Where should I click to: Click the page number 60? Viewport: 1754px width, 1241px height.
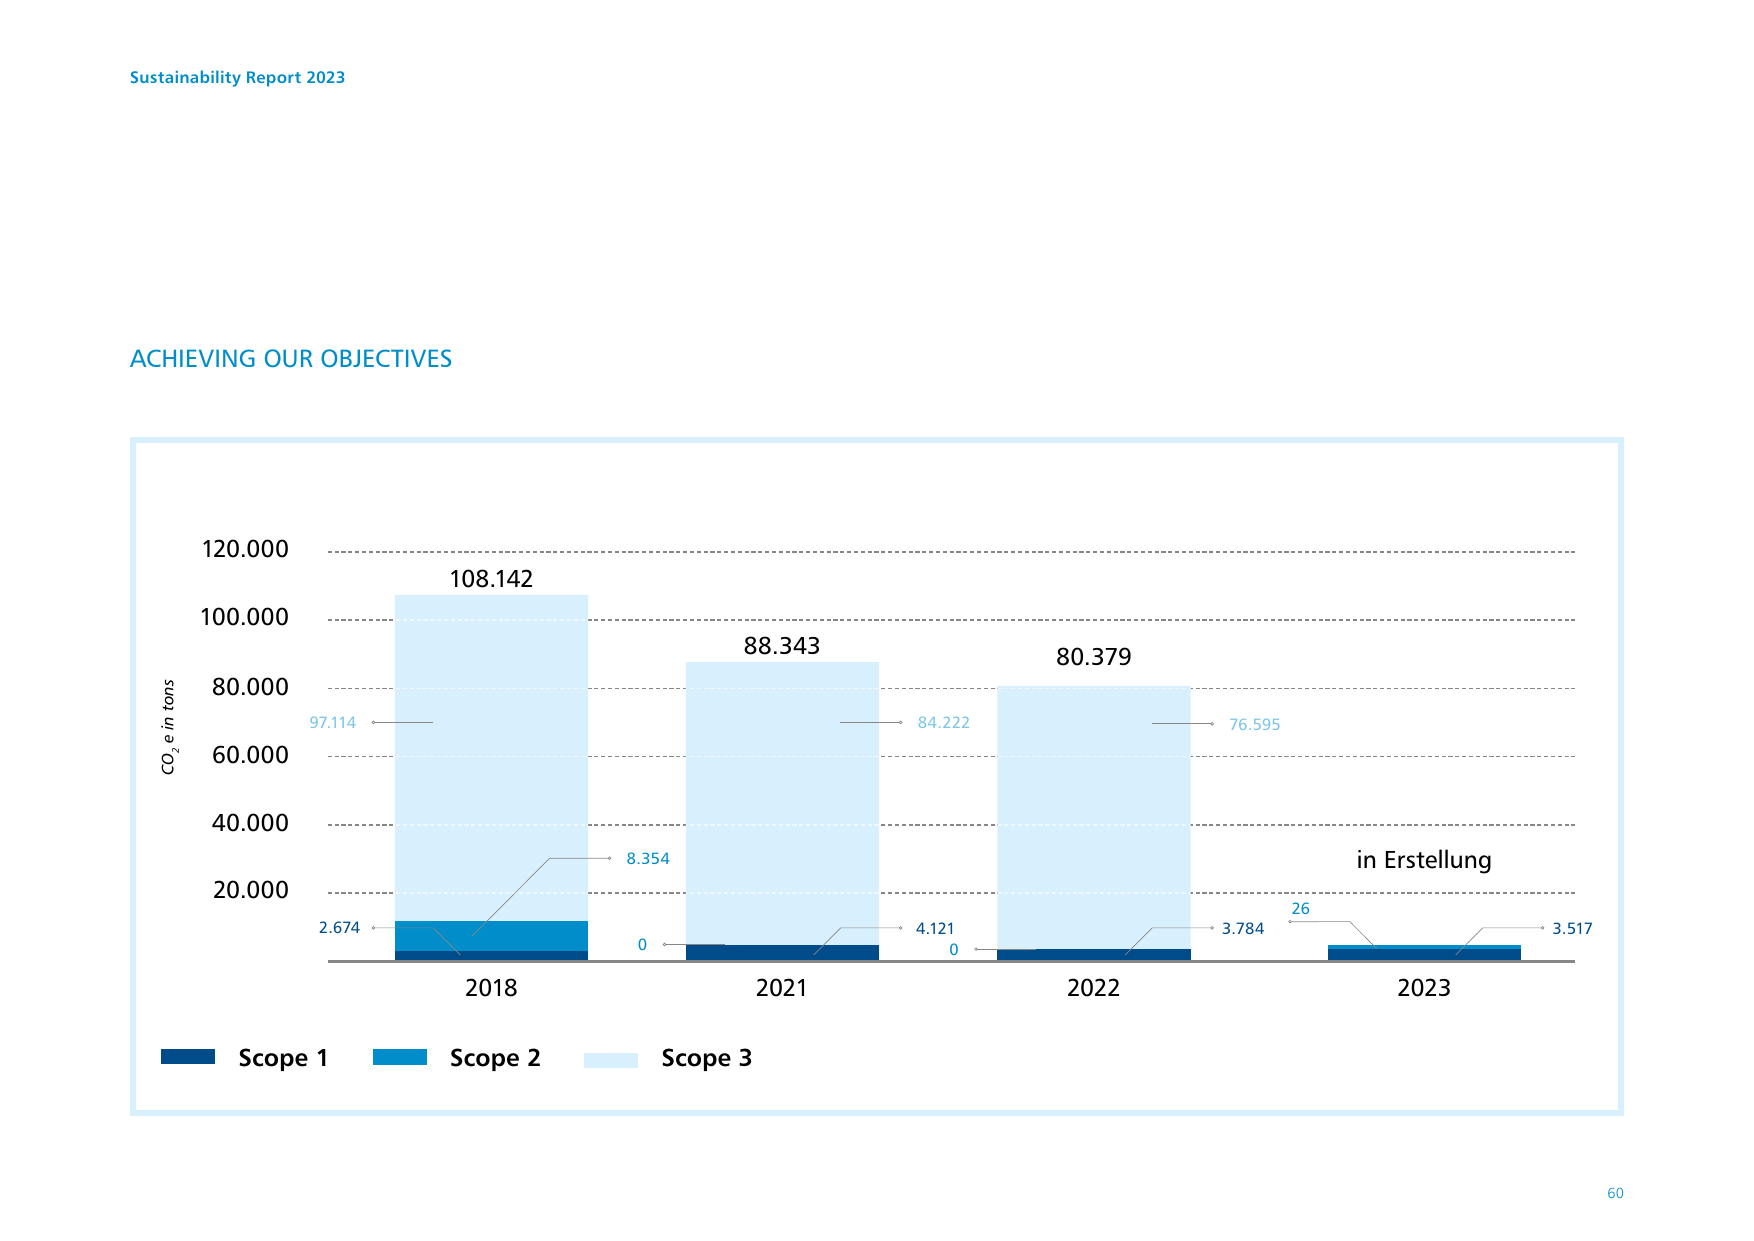click(x=1615, y=1193)
